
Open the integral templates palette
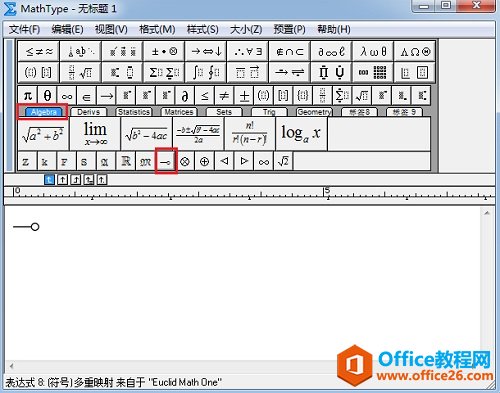coord(206,72)
